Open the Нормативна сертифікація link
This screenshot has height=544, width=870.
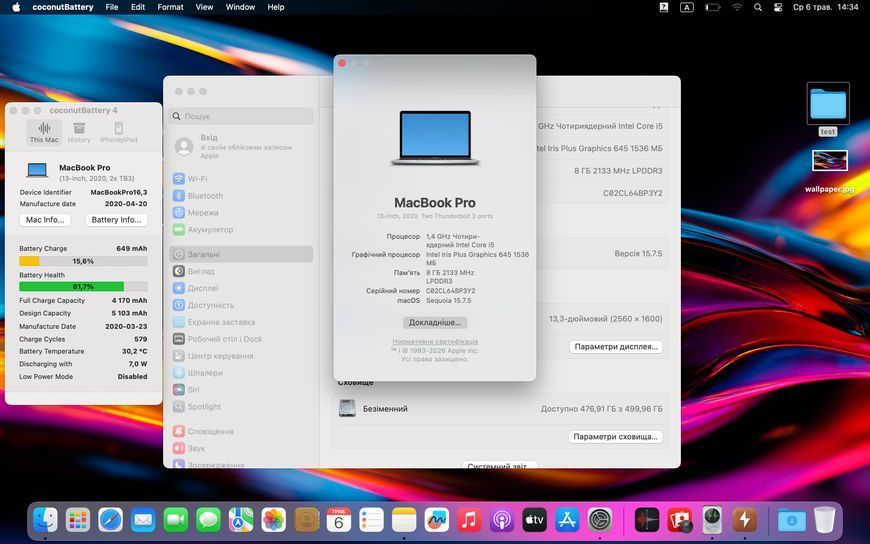pos(435,342)
